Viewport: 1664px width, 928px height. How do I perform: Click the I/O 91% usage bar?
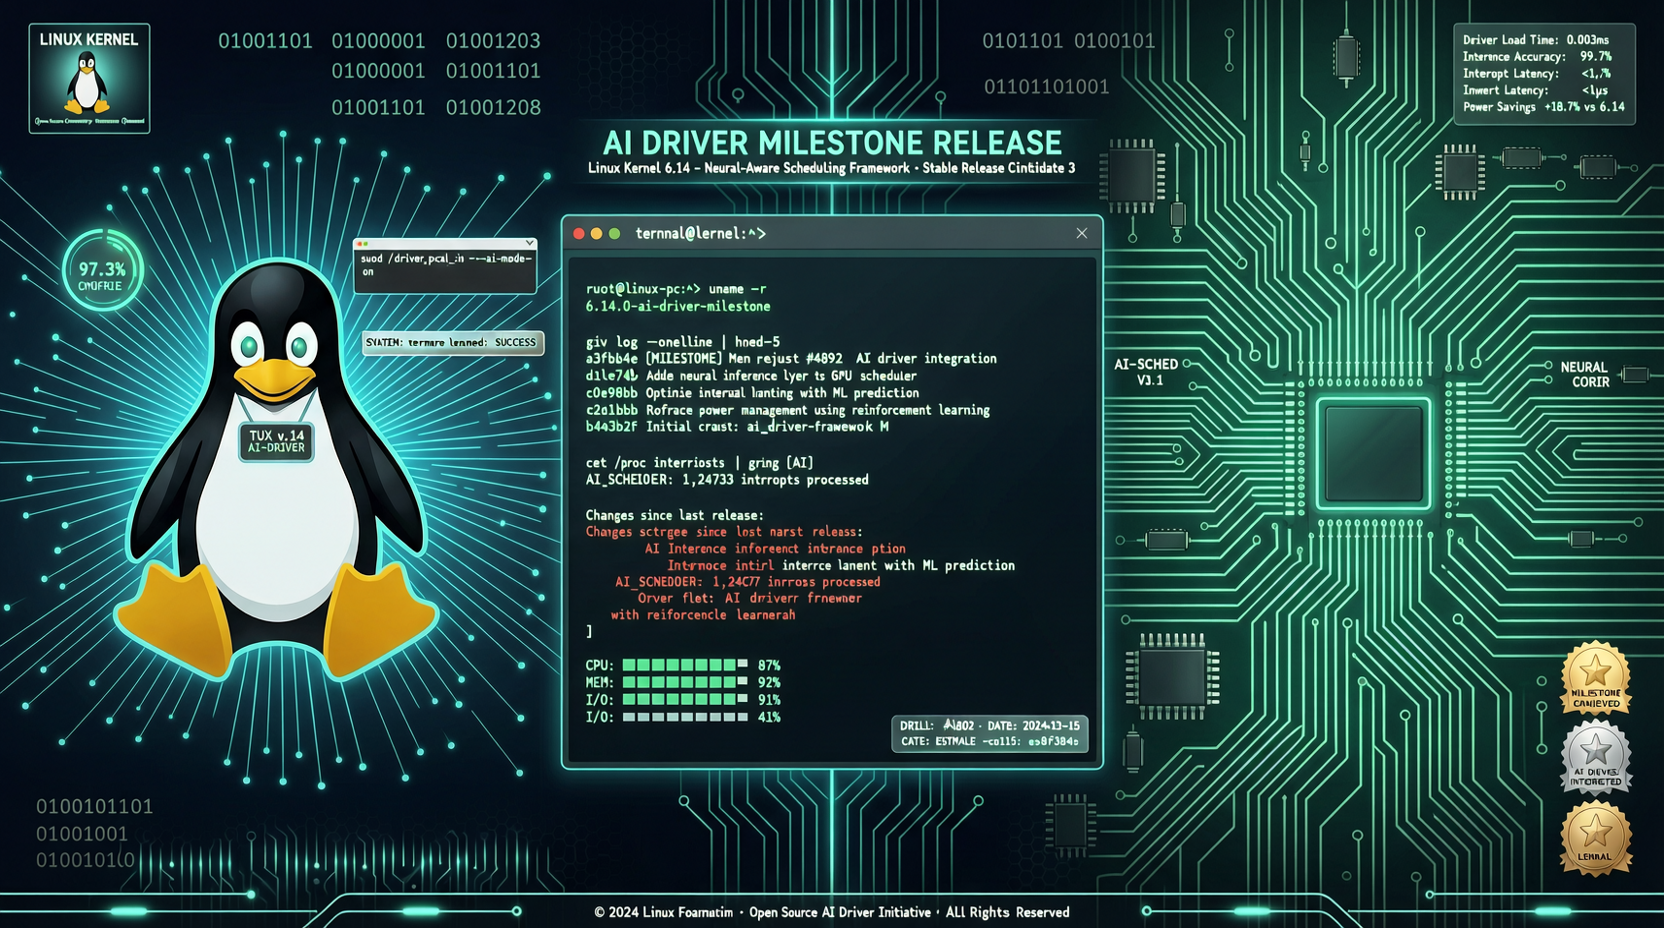(x=683, y=700)
